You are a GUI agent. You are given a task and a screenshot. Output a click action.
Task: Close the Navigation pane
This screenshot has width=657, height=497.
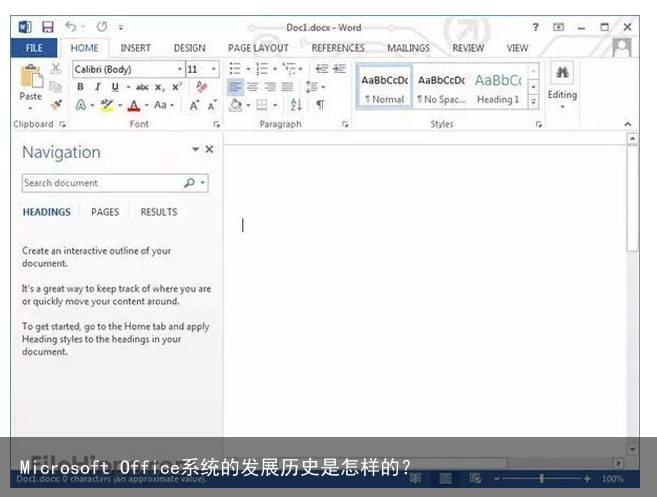(x=210, y=149)
